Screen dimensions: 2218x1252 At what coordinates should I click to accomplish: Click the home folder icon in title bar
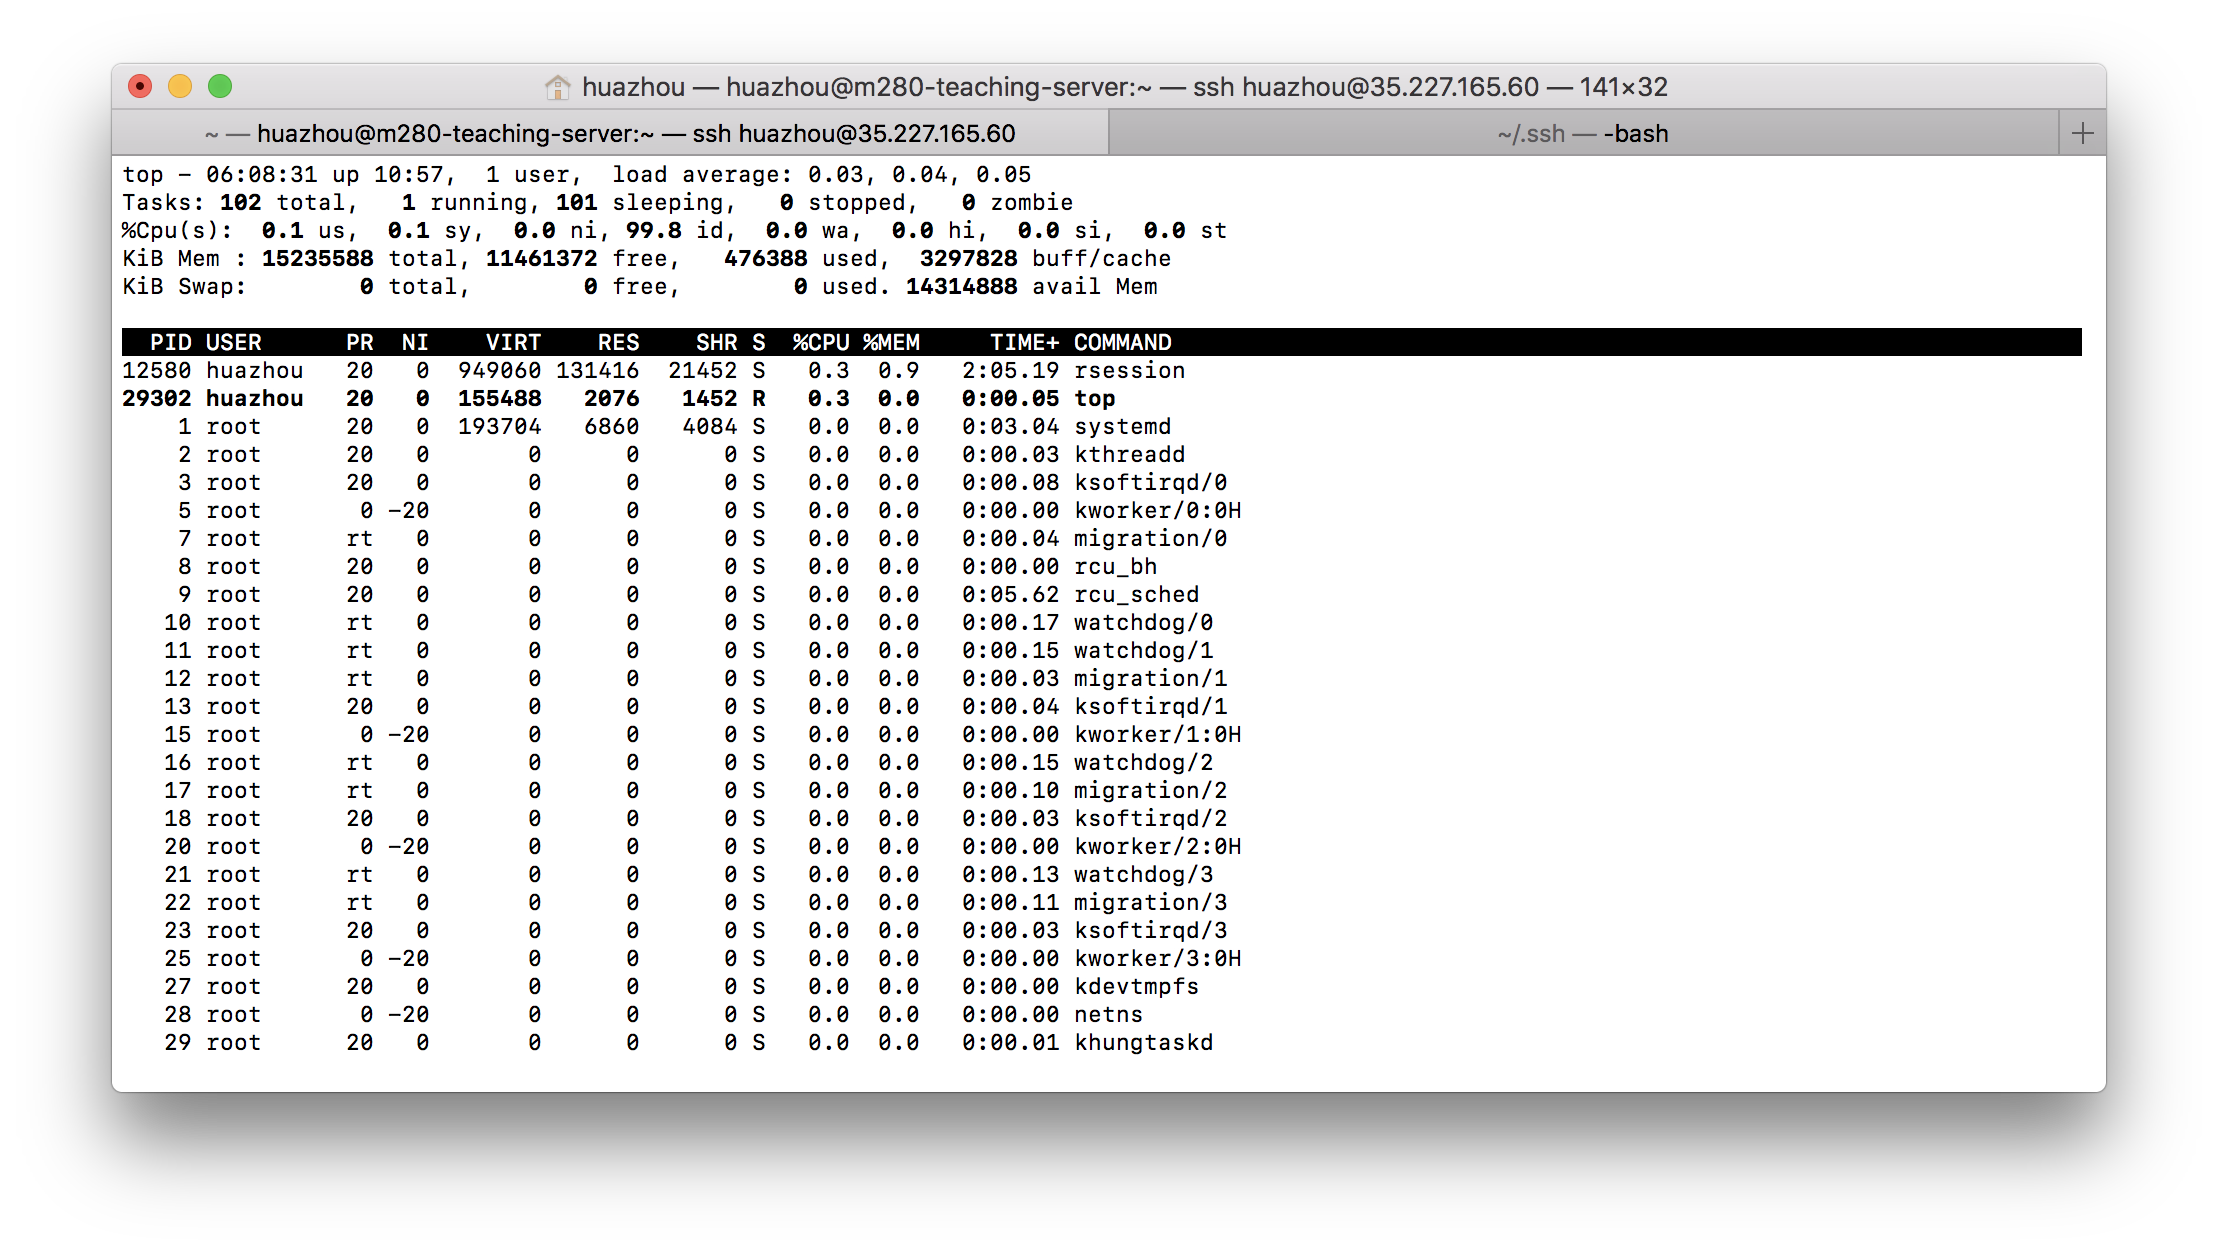coord(557,87)
